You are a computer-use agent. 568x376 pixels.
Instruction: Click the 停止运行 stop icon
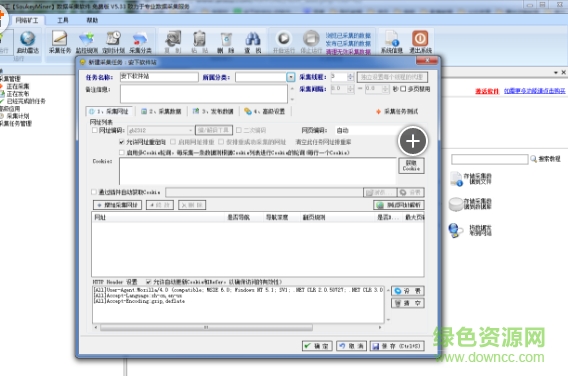(311, 38)
